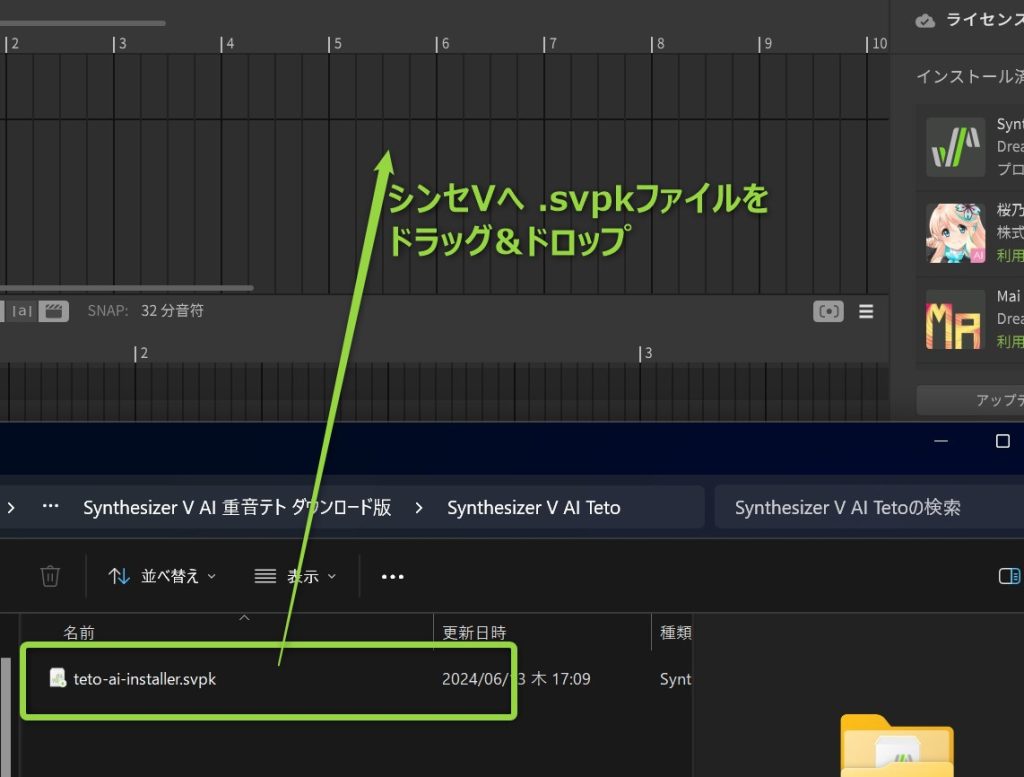Navigate to Synthesizer V AI 重音テト ダウンロード版 breadcrumb

237,508
